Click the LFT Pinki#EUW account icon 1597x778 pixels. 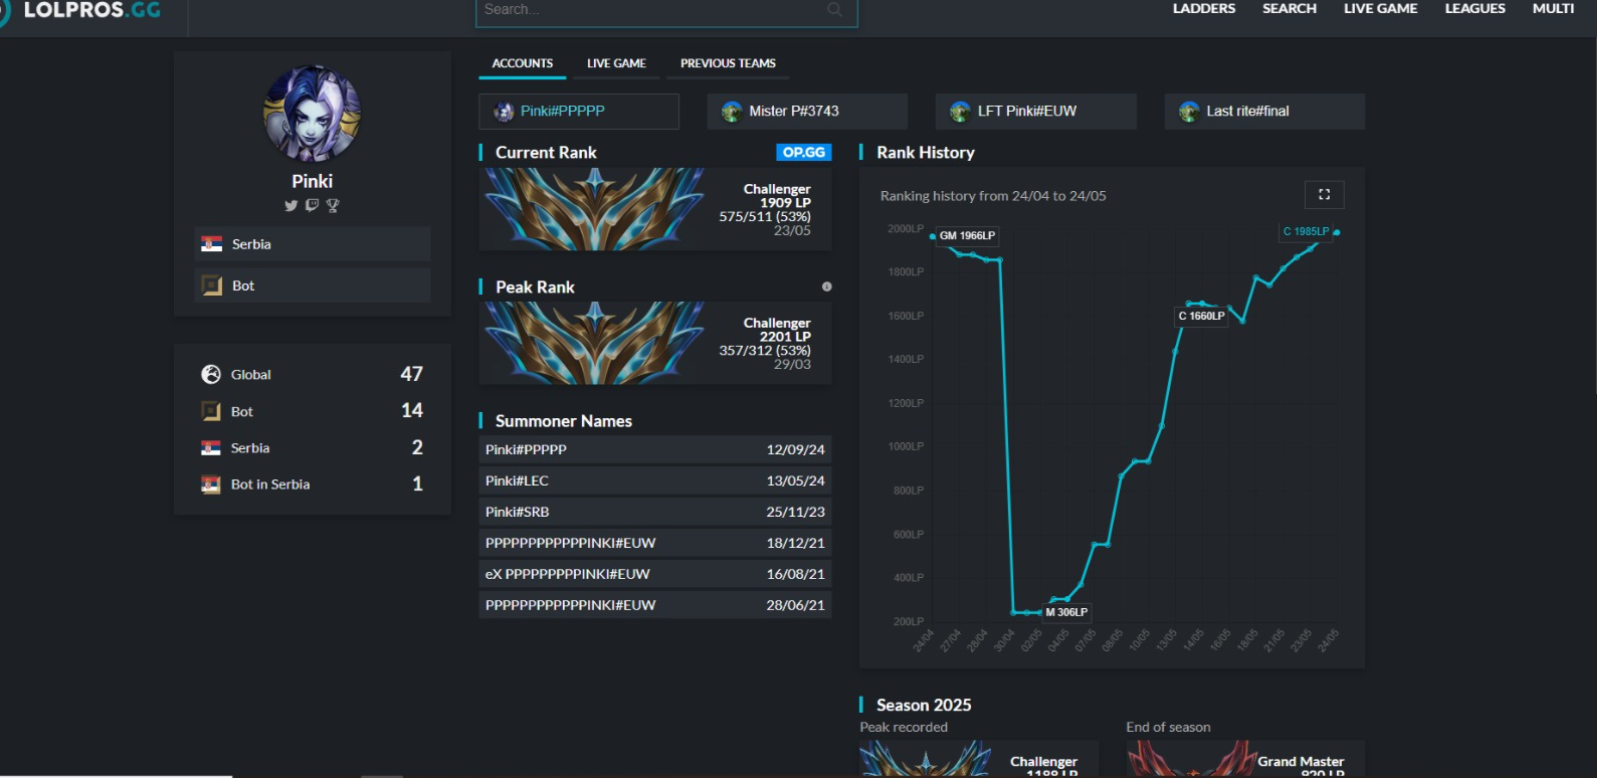coord(960,112)
